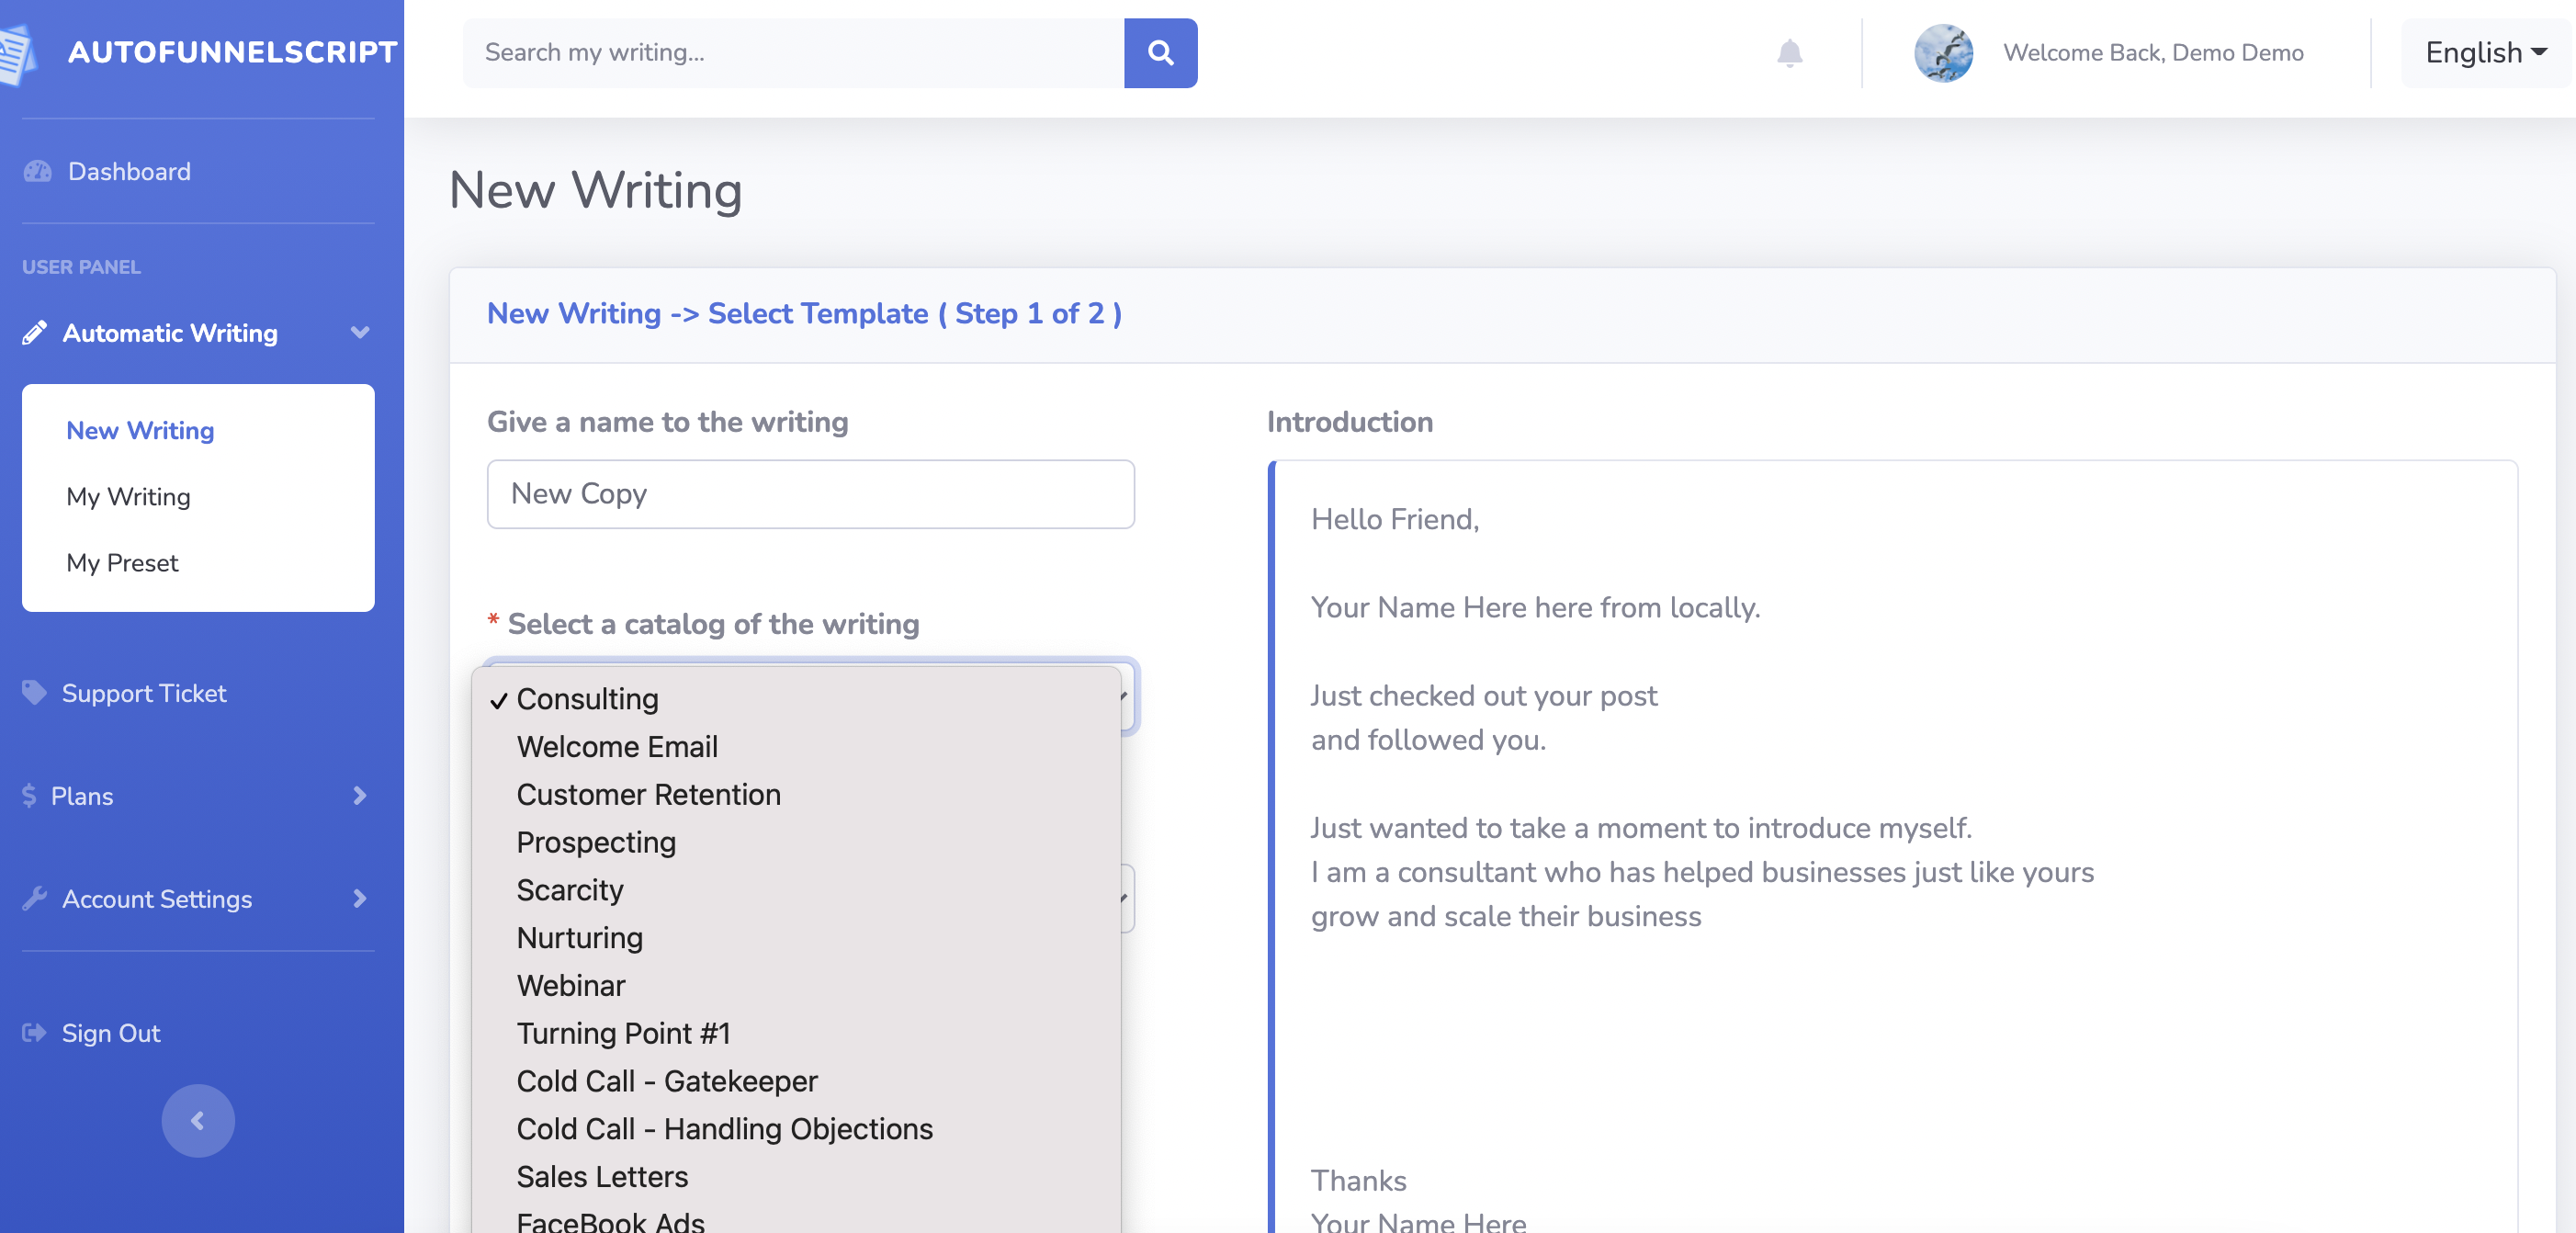The height and width of the screenshot is (1233, 2576).
Task: Choose the FaceBook Ads option
Action: tap(796, 1220)
